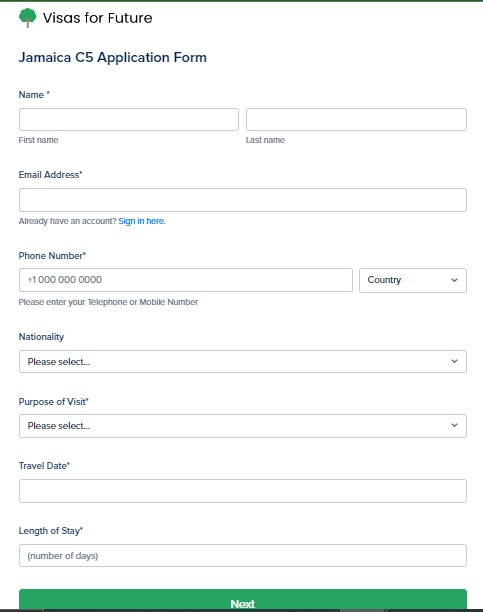Click the Phone Number input field
483x612 pixels.
(186, 280)
